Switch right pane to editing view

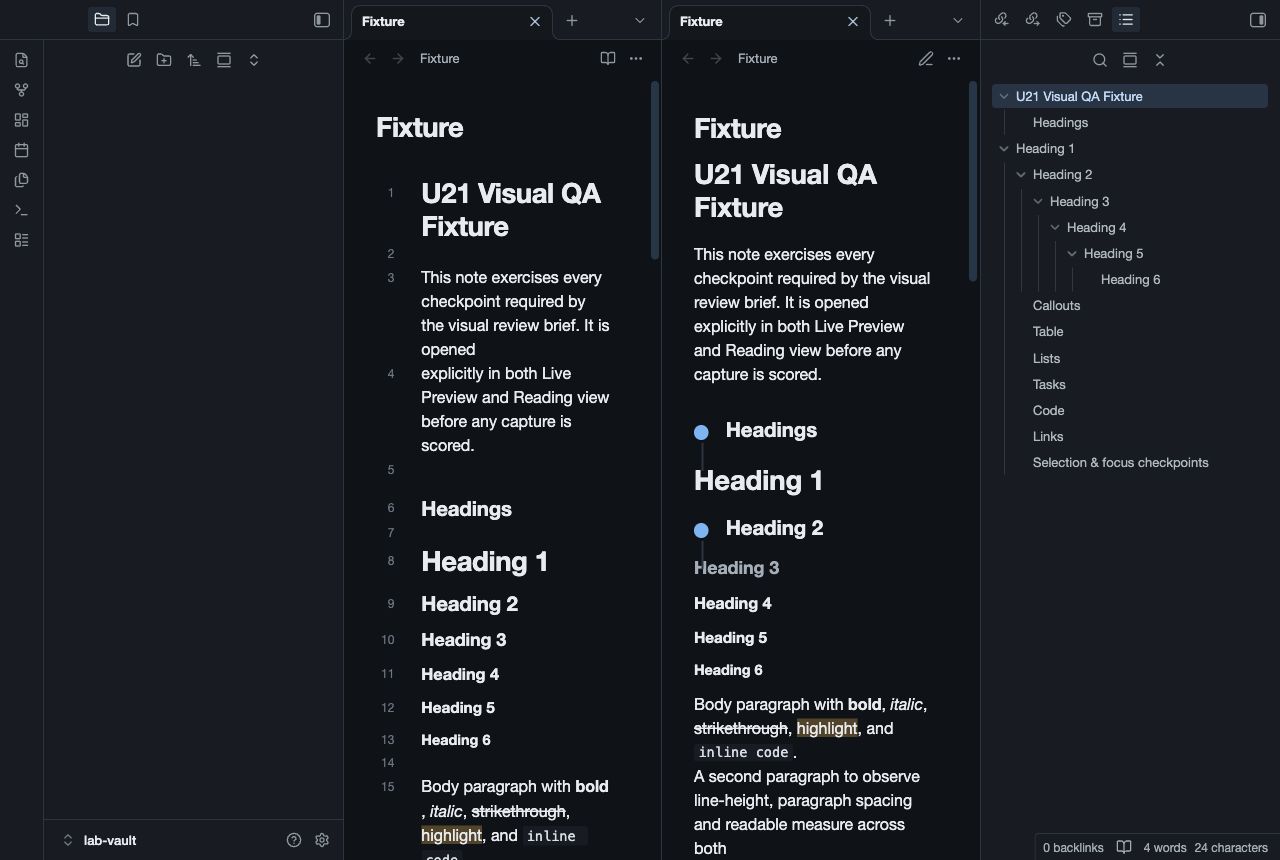926,59
